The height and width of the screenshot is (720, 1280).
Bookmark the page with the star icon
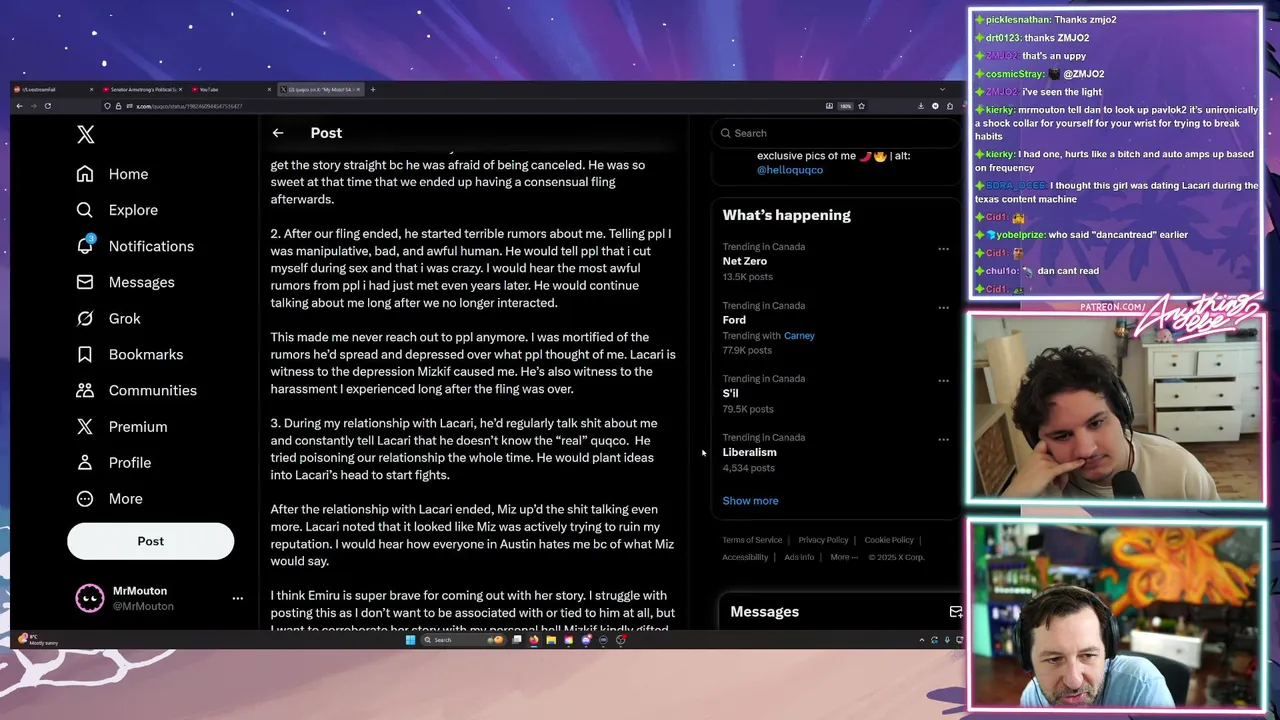click(861, 106)
